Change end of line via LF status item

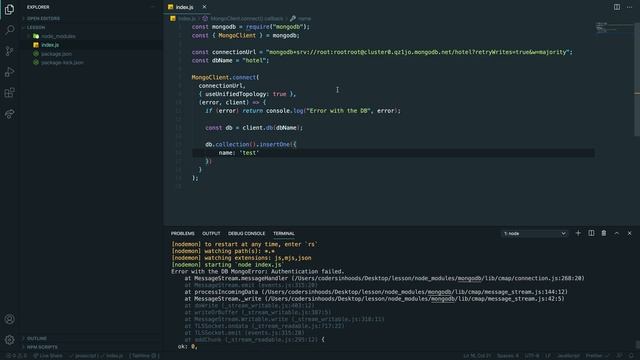click(548, 356)
